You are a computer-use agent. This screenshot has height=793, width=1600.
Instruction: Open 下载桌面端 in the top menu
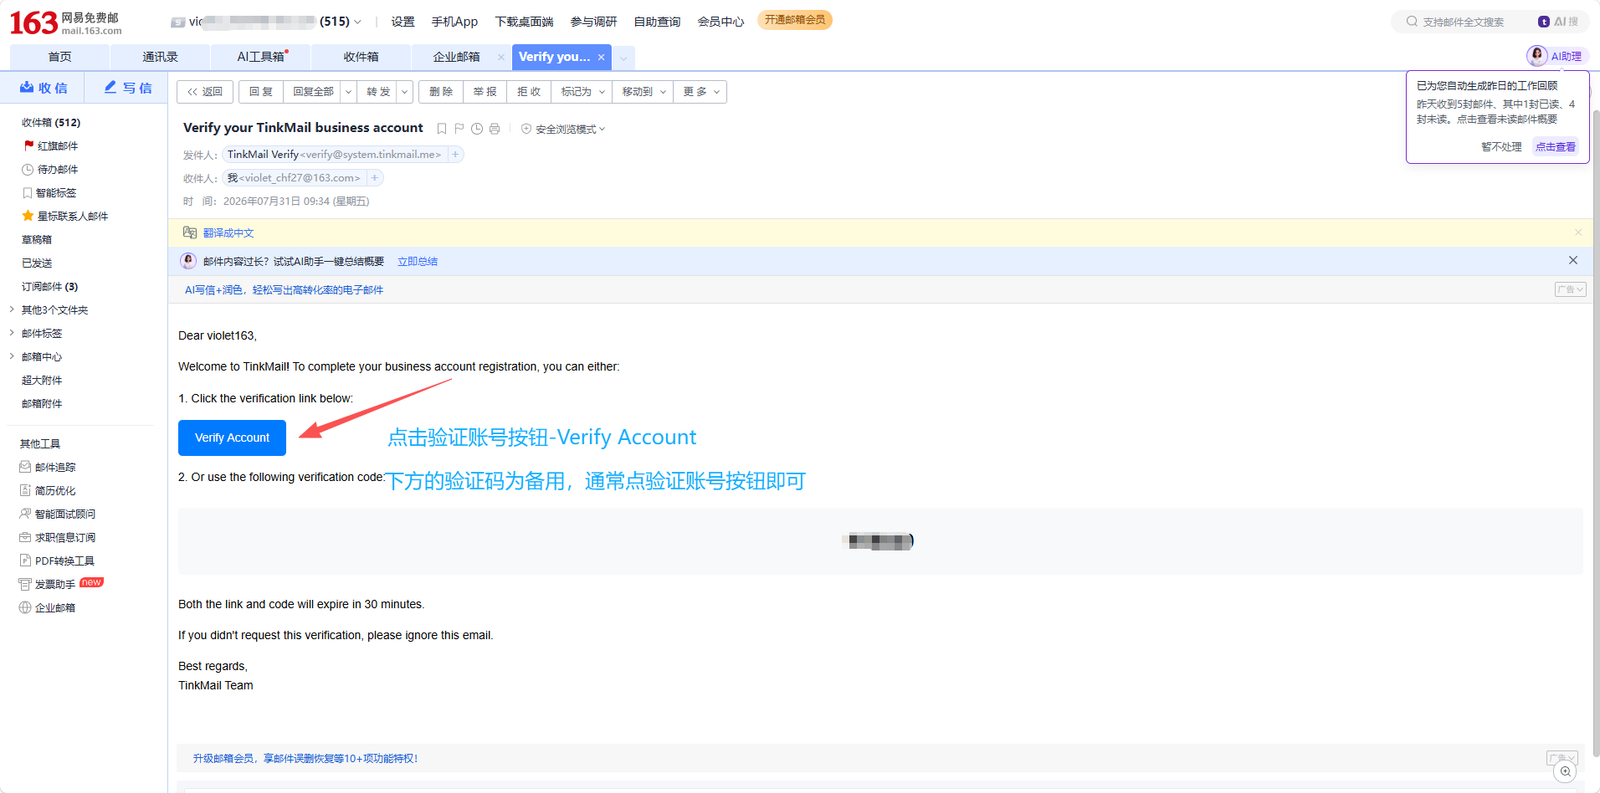pos(524,21)
